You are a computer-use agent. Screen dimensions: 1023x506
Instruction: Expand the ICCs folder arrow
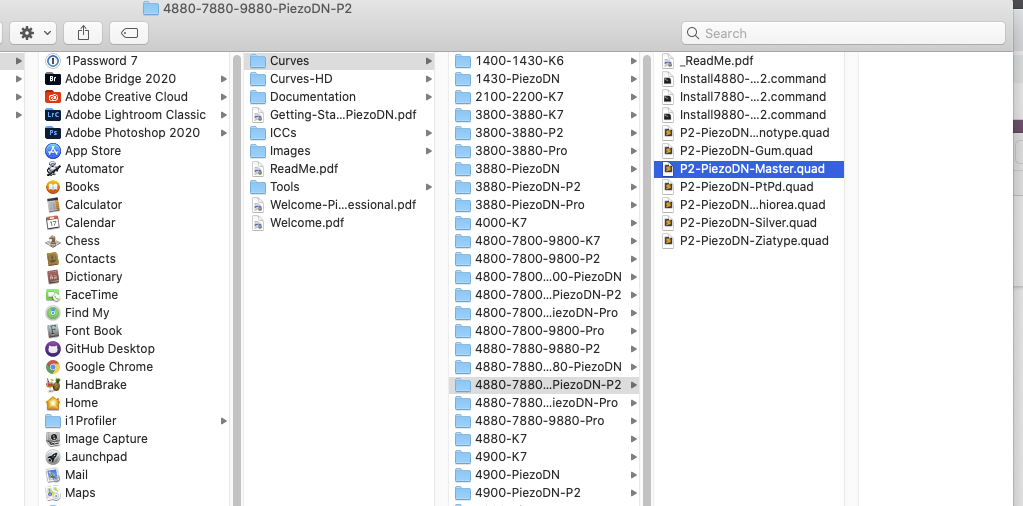click(429, 133)
